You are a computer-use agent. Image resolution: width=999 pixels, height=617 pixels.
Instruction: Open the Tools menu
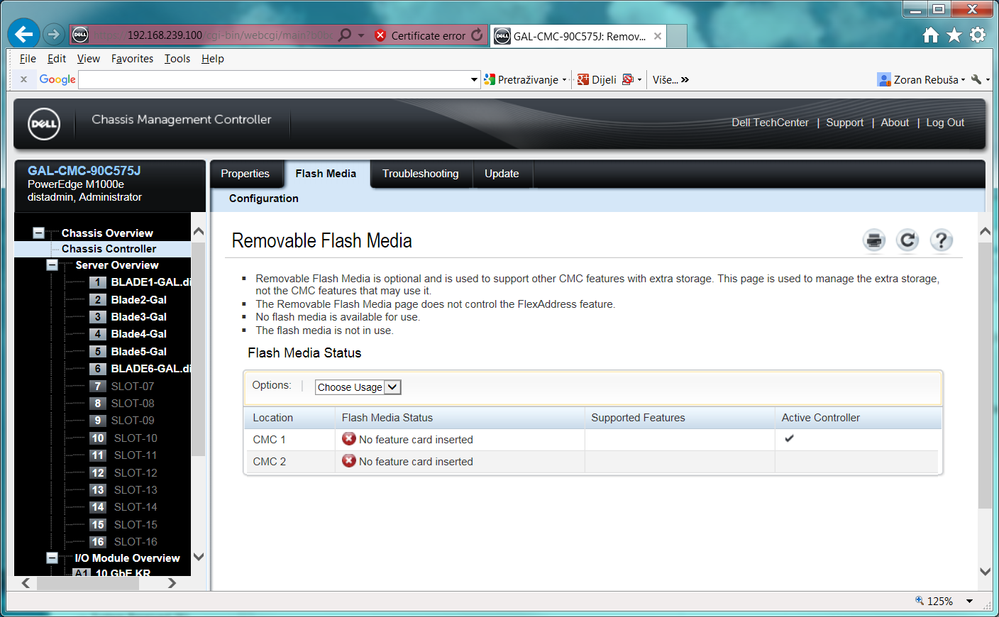[x=177, y=59]
